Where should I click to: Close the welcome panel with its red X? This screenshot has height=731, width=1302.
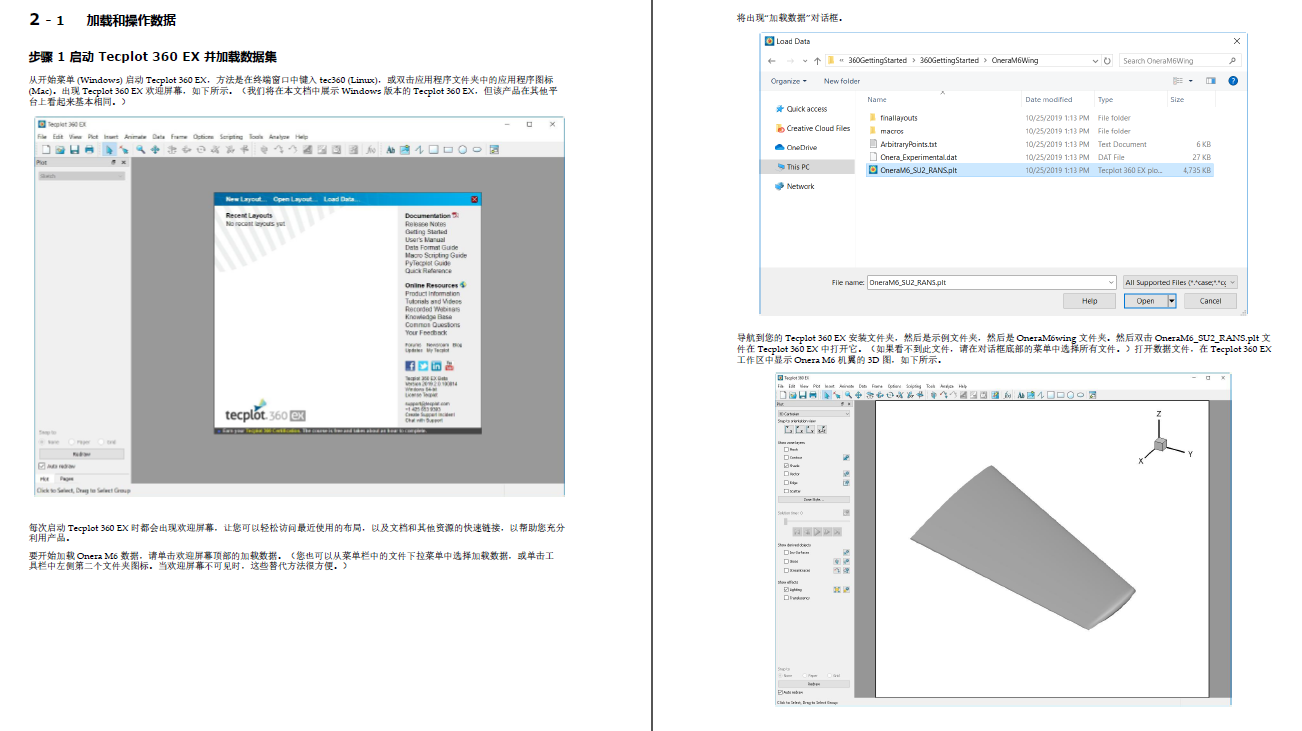476,200
